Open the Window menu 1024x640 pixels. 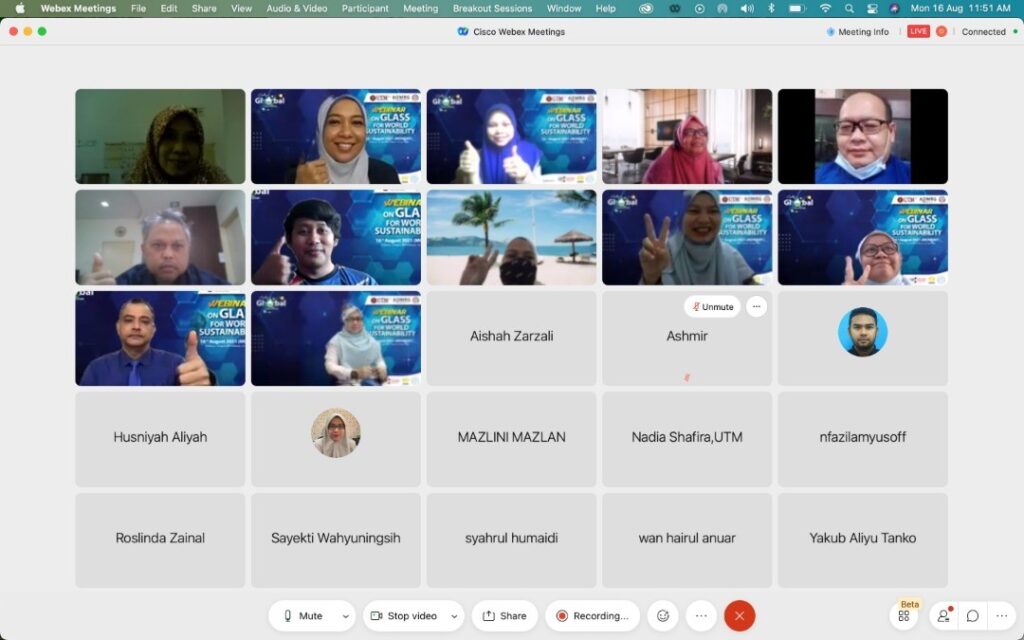[564, 8]
